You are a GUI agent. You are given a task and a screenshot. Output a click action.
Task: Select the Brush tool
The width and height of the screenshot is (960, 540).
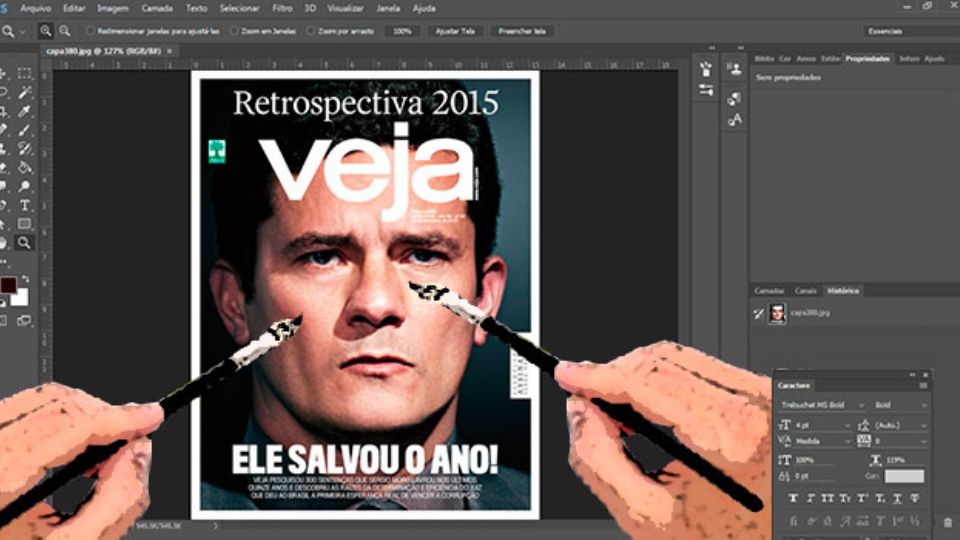tap(24, 130)
